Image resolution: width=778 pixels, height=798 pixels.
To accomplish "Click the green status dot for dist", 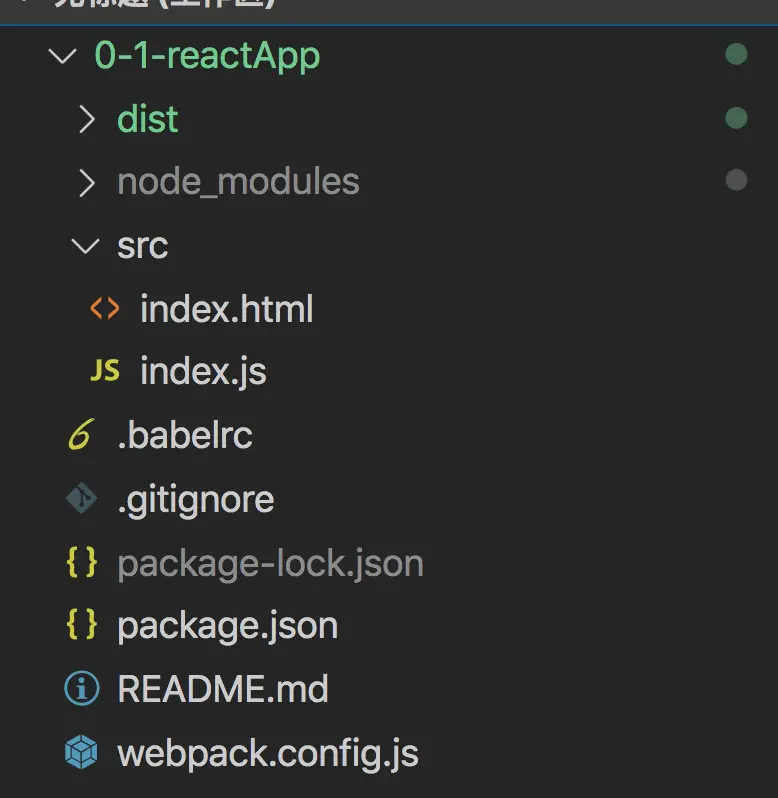I will [x=736, y=118].
